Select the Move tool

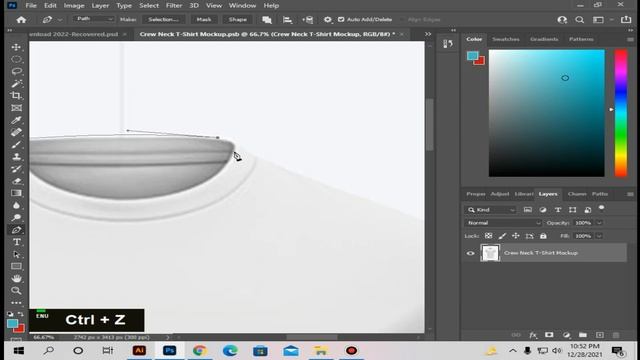tap(16, 47)
